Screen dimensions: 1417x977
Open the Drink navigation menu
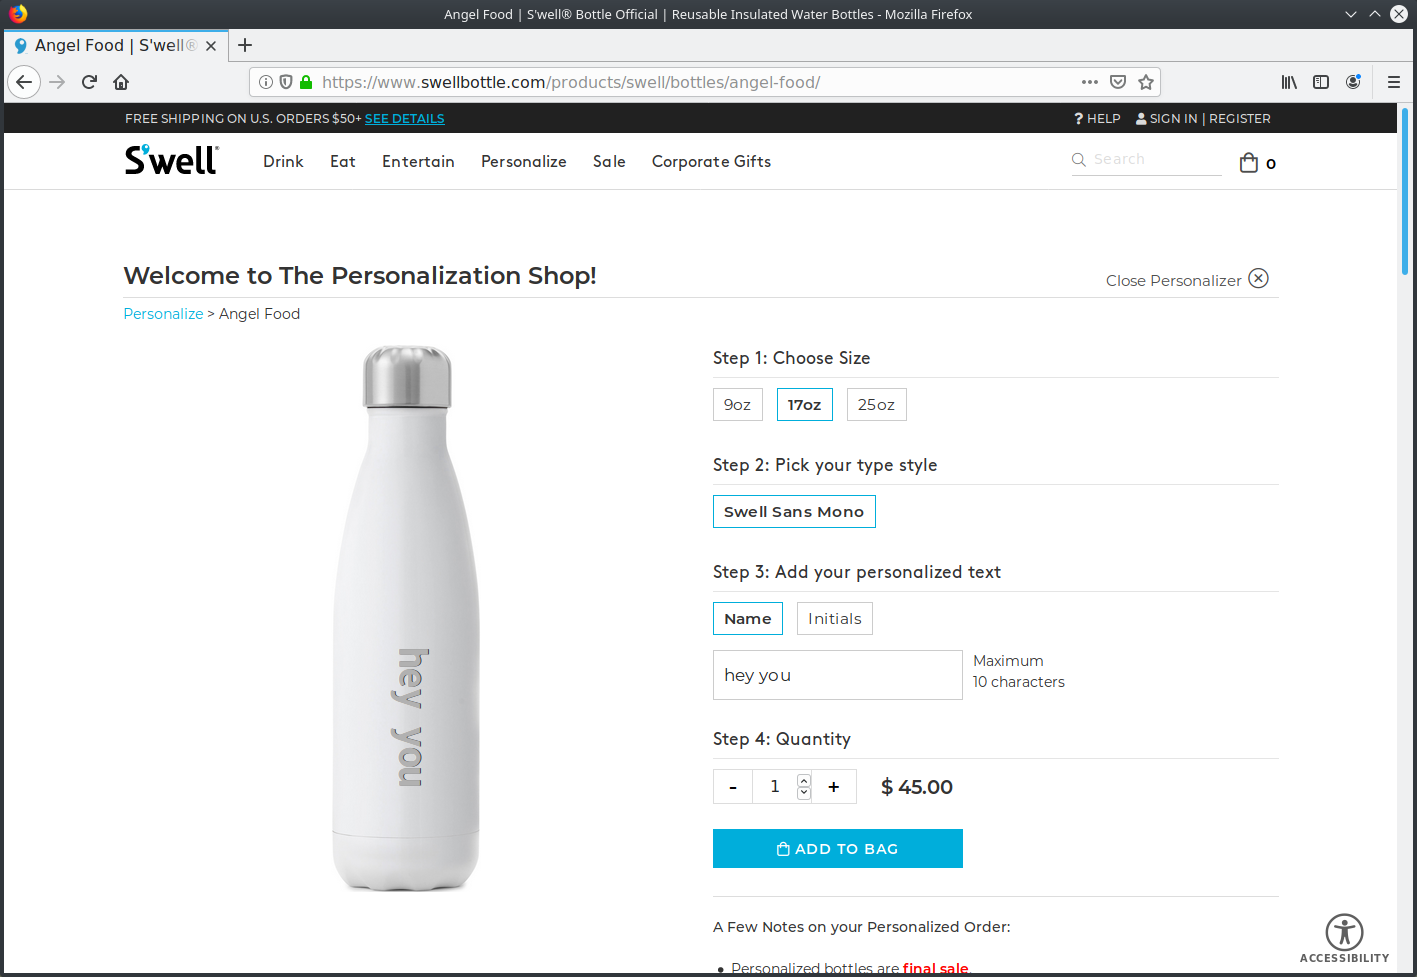[283, 162]
